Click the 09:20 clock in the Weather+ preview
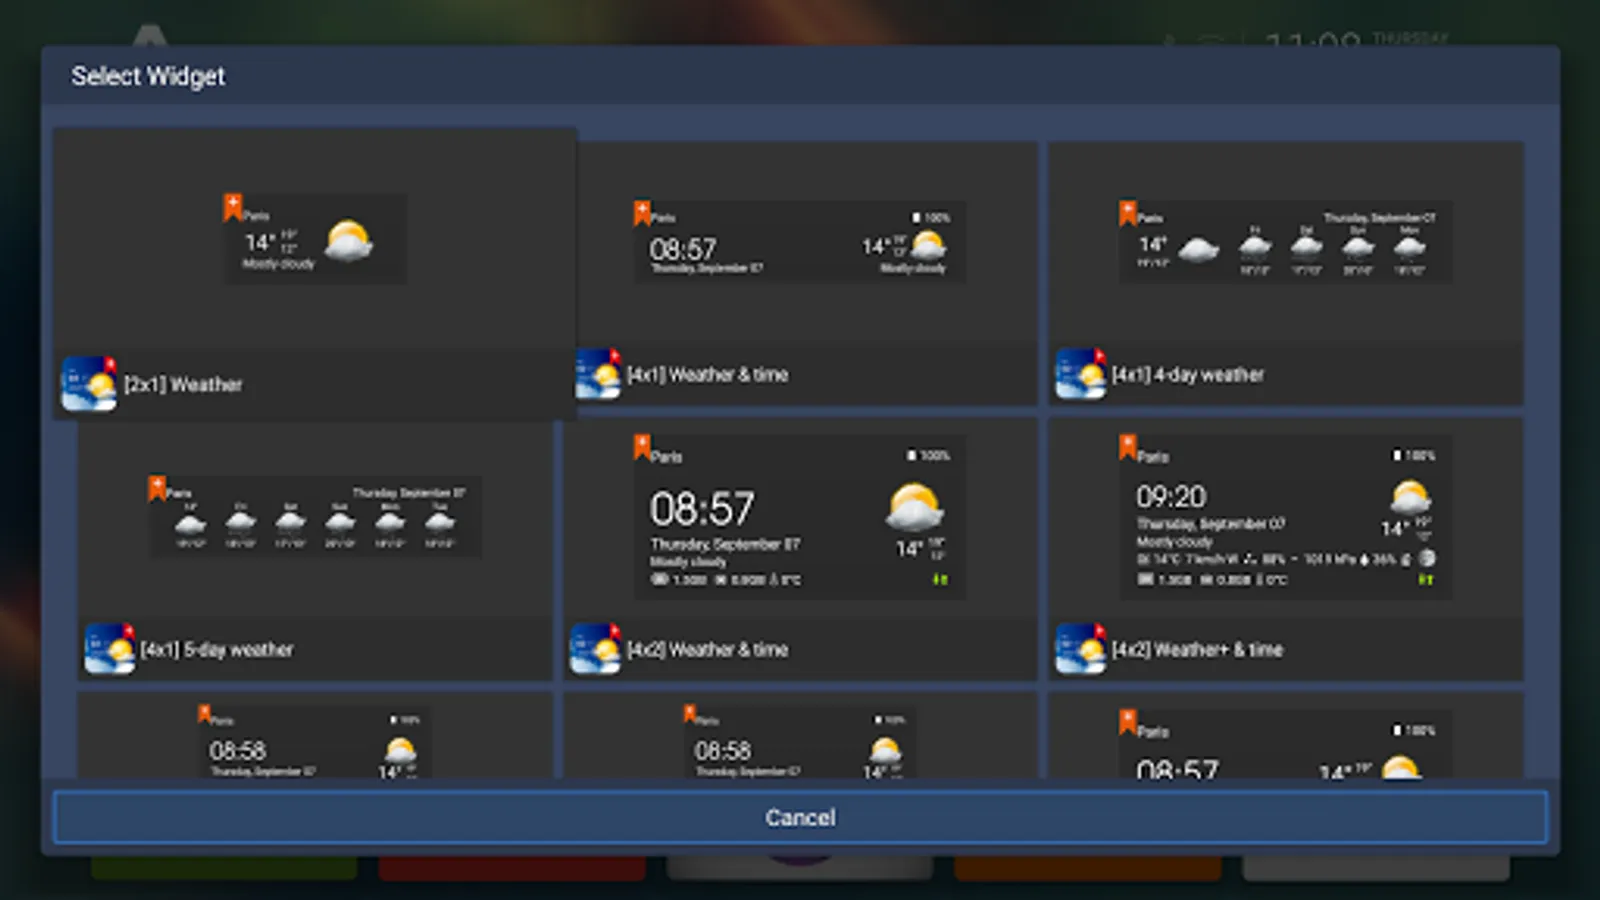 point(1171,496)
